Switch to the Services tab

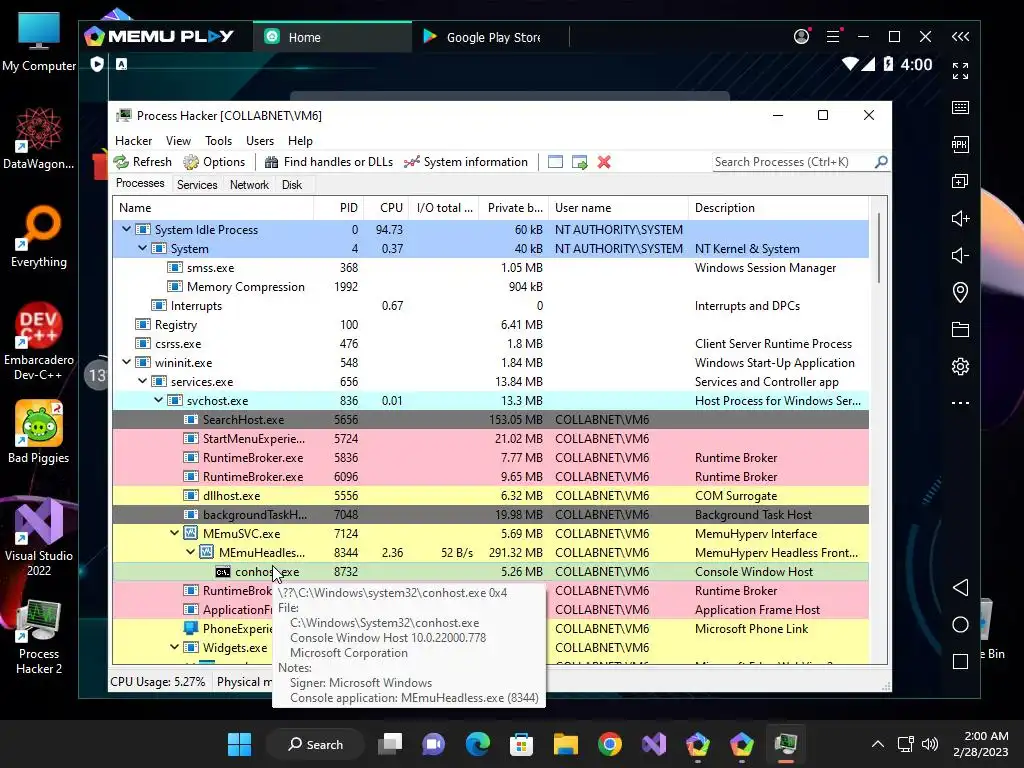tap(197, 185)
